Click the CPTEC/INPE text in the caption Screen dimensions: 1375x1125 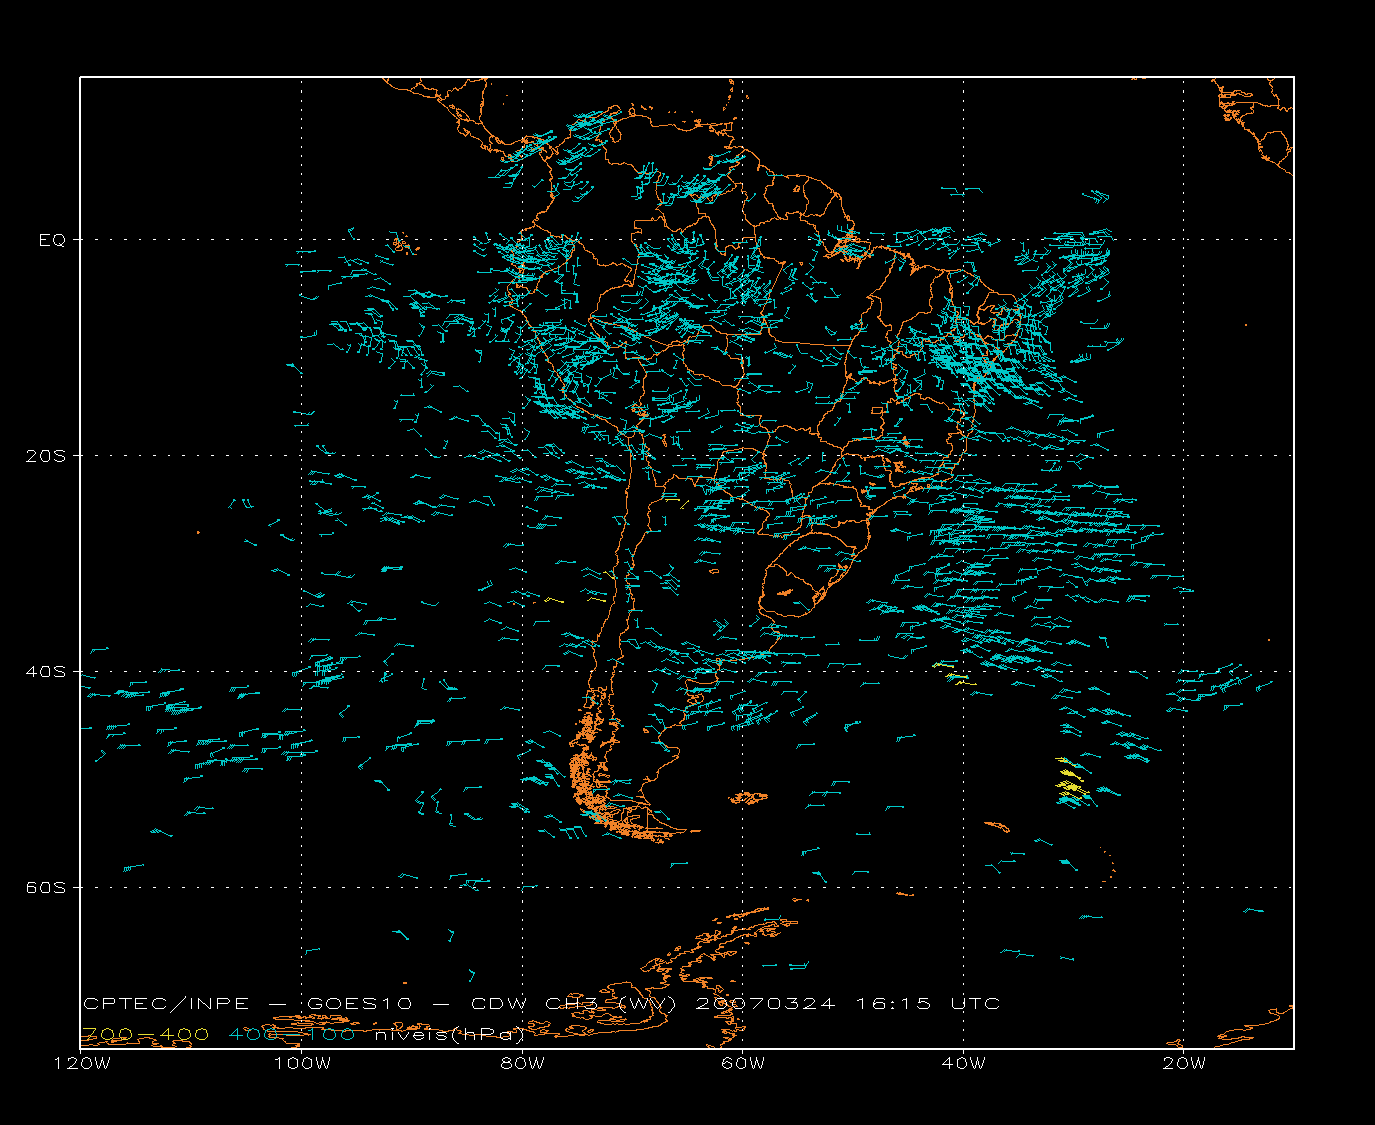click(x=167, y=1004)
